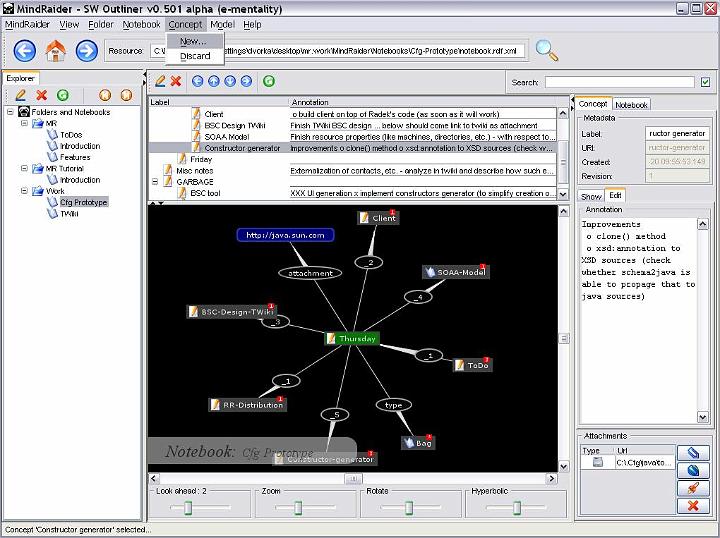Viewport: 720px width, 538px height.
Task: Click the central Thursday graph node
Action: coord(352,339)
